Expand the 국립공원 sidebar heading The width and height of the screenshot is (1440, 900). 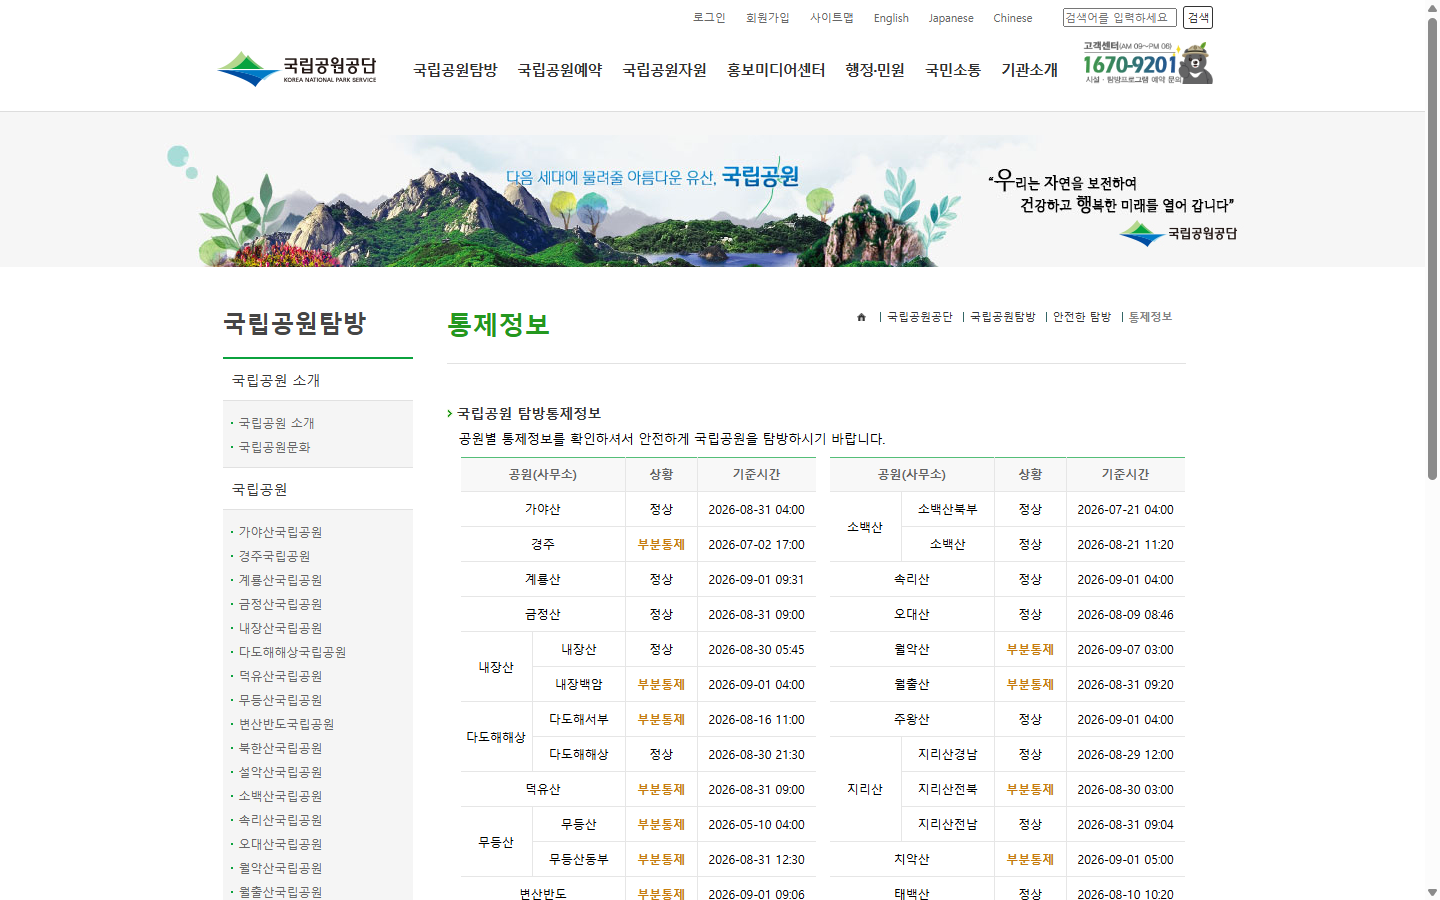pos(318,489)
